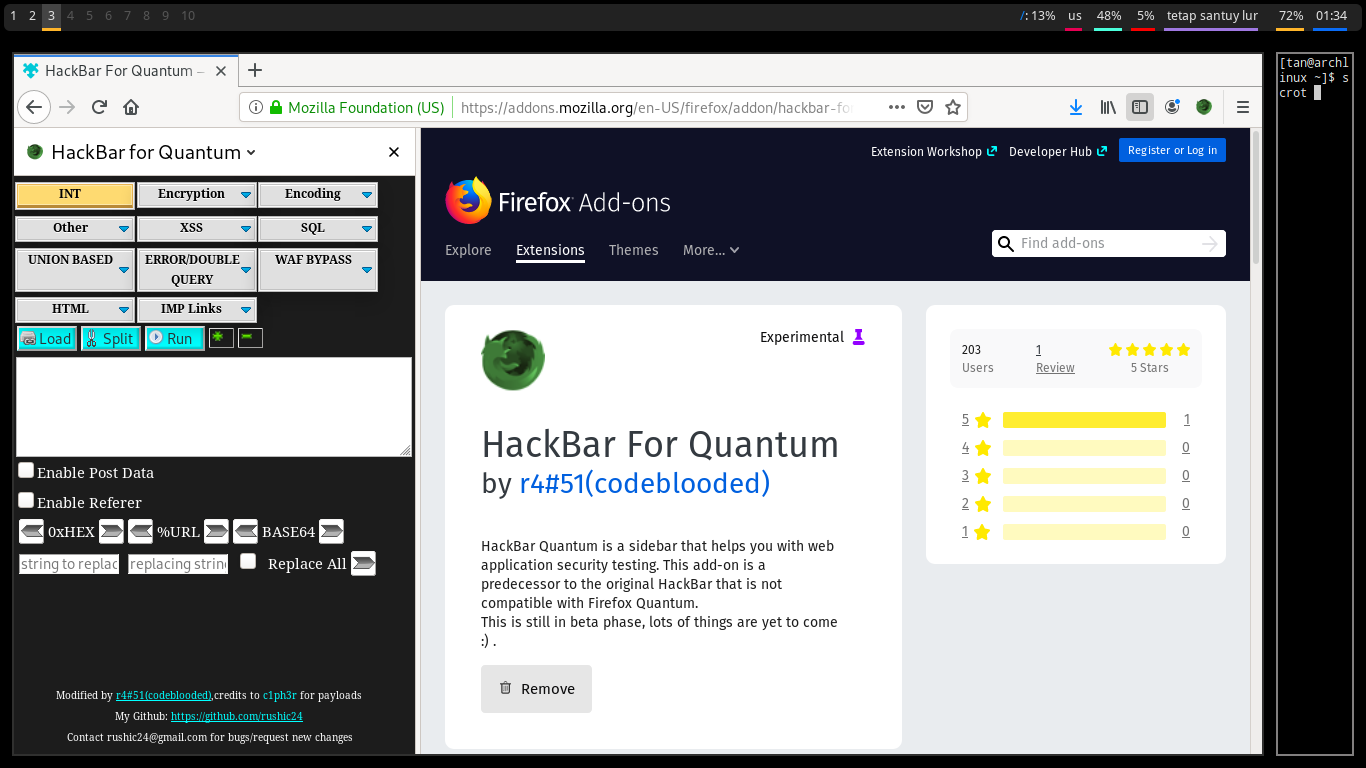Go to the Themes tab
This screenshot has width=1366, height=768.
pyautogui.click(x=634, y=250)
